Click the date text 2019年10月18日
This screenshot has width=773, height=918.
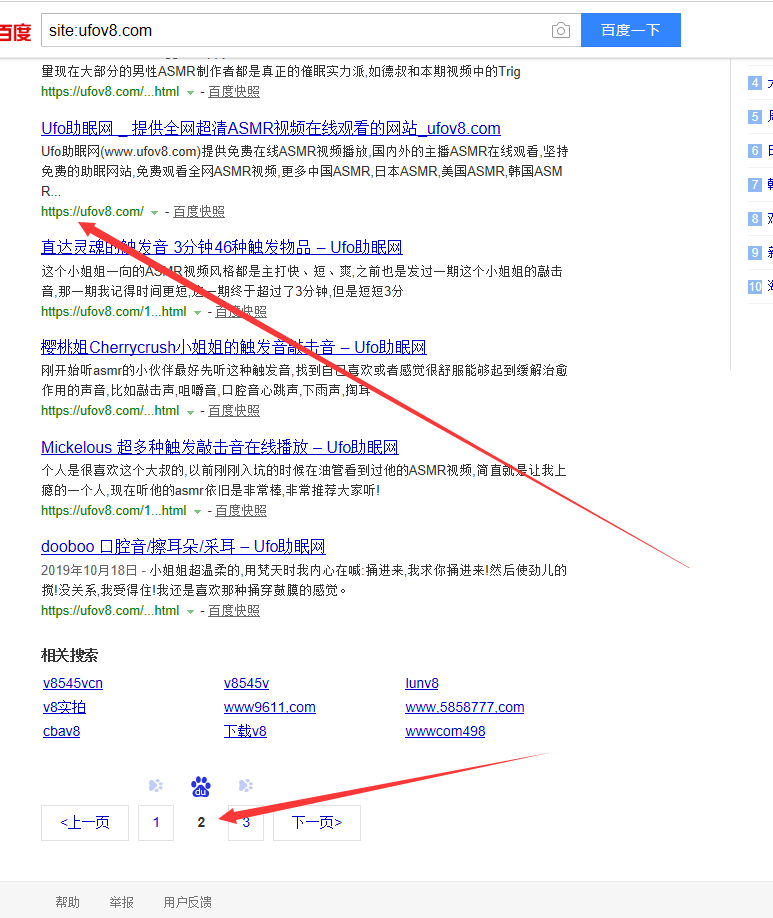click(x=89, y=570)
